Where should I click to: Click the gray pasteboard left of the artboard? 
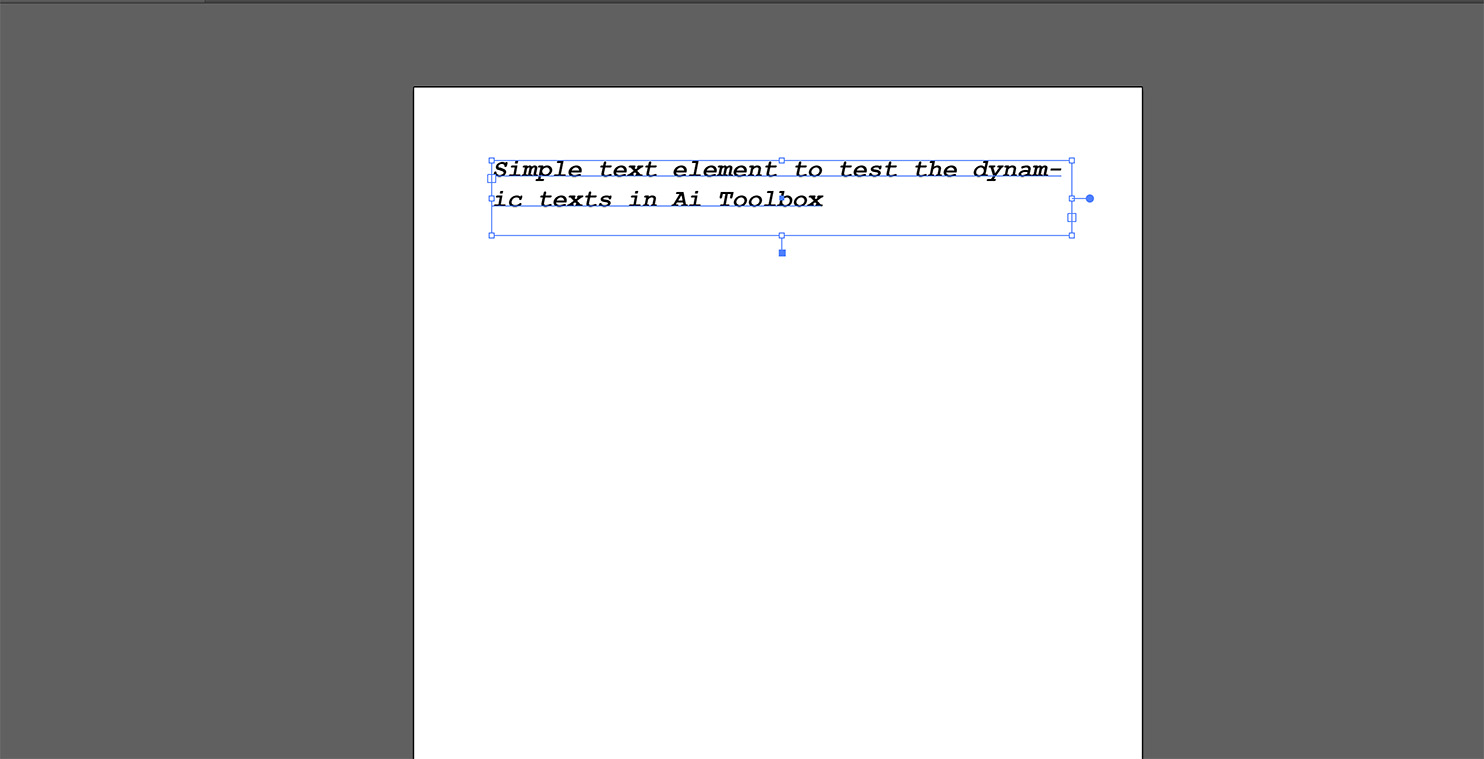click(200, 400)
